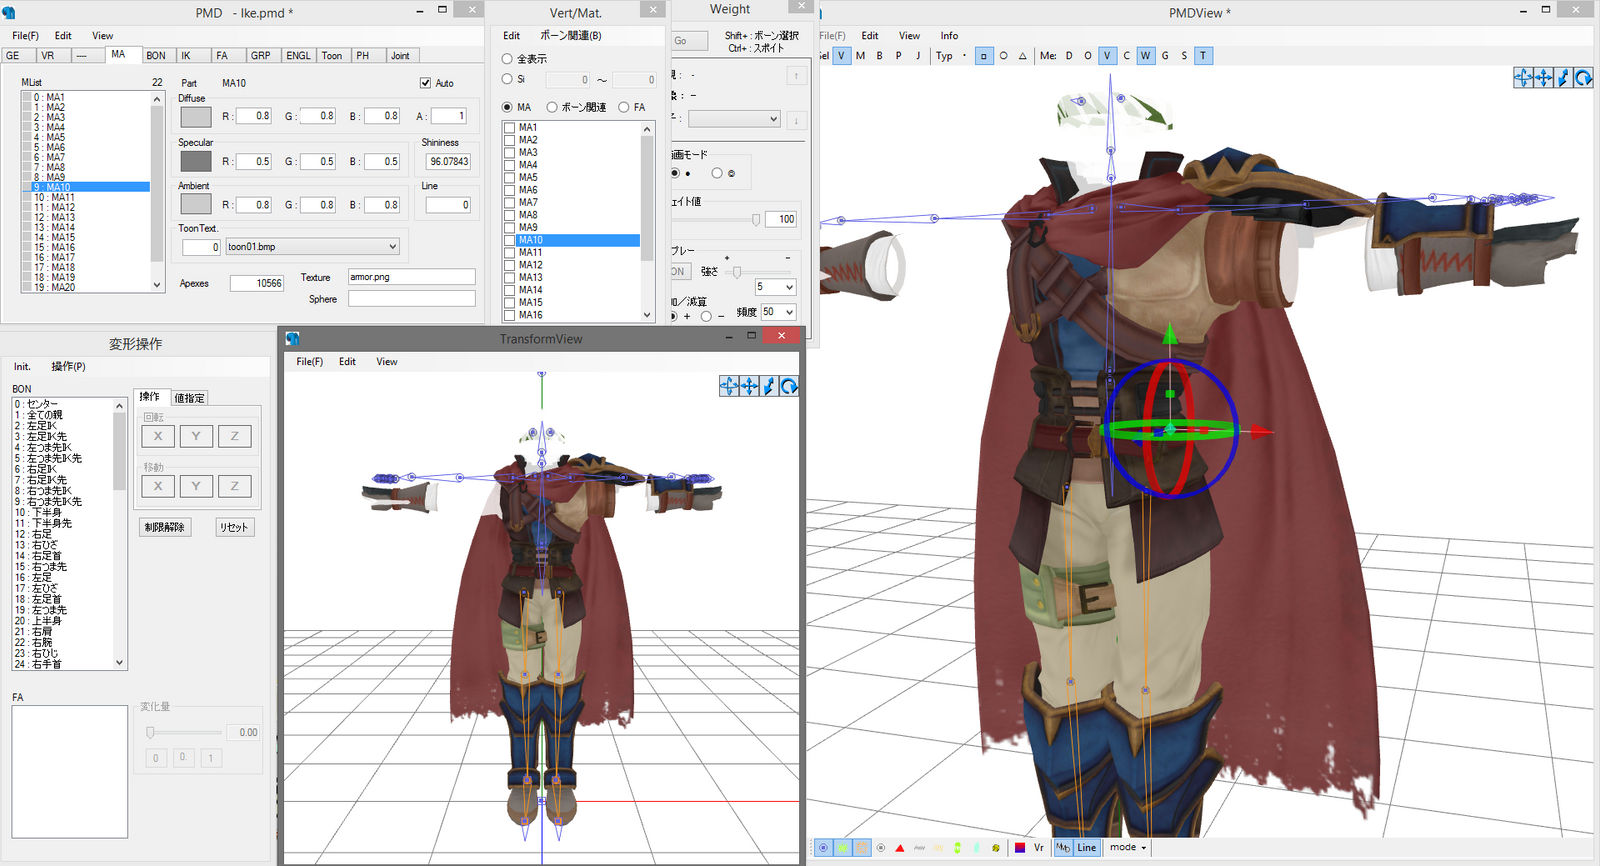Open the frequency 50 dropdown

point(778,312)
